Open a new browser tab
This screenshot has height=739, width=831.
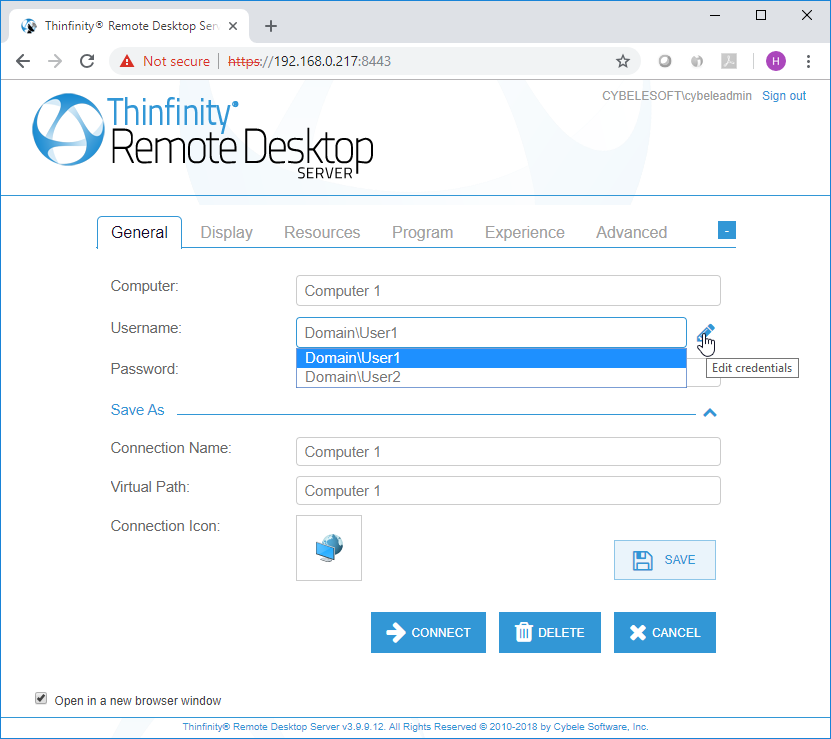tap(271, 25)
